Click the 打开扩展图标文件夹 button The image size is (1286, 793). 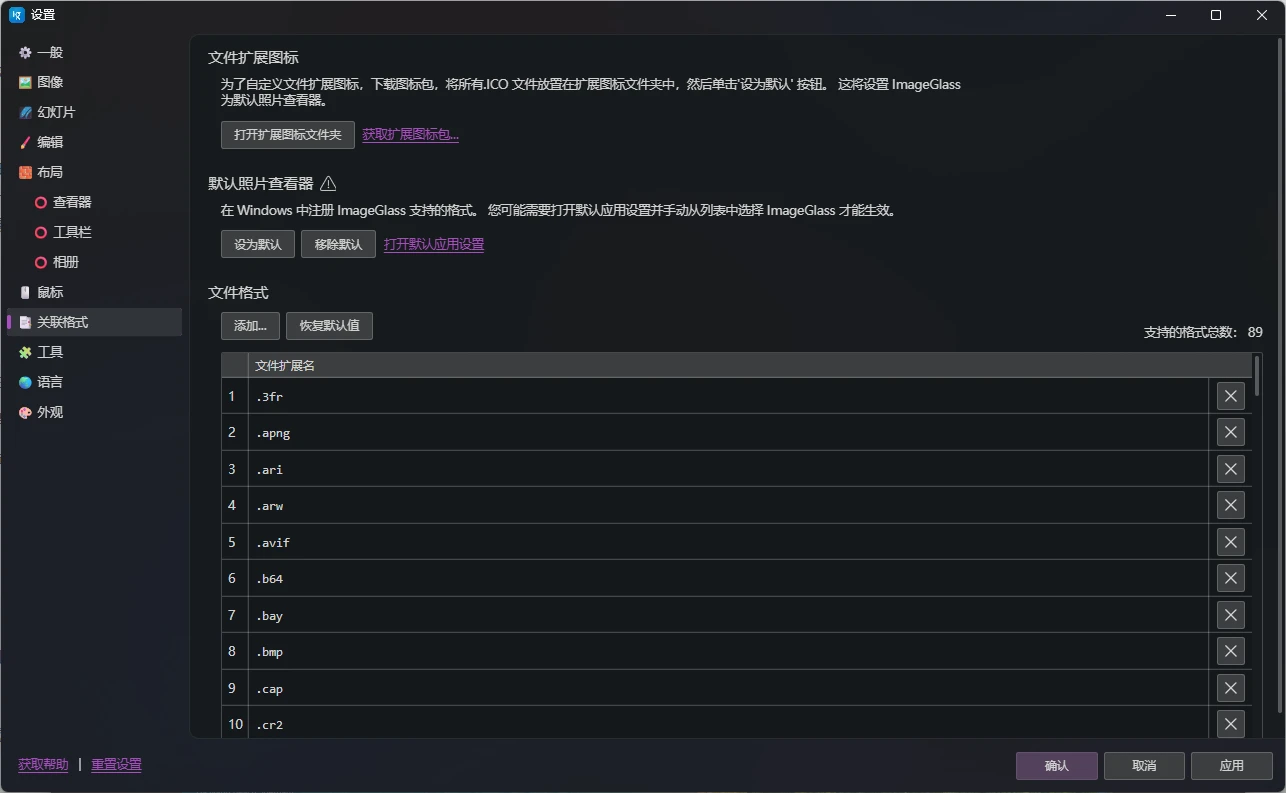pos(288,134)
